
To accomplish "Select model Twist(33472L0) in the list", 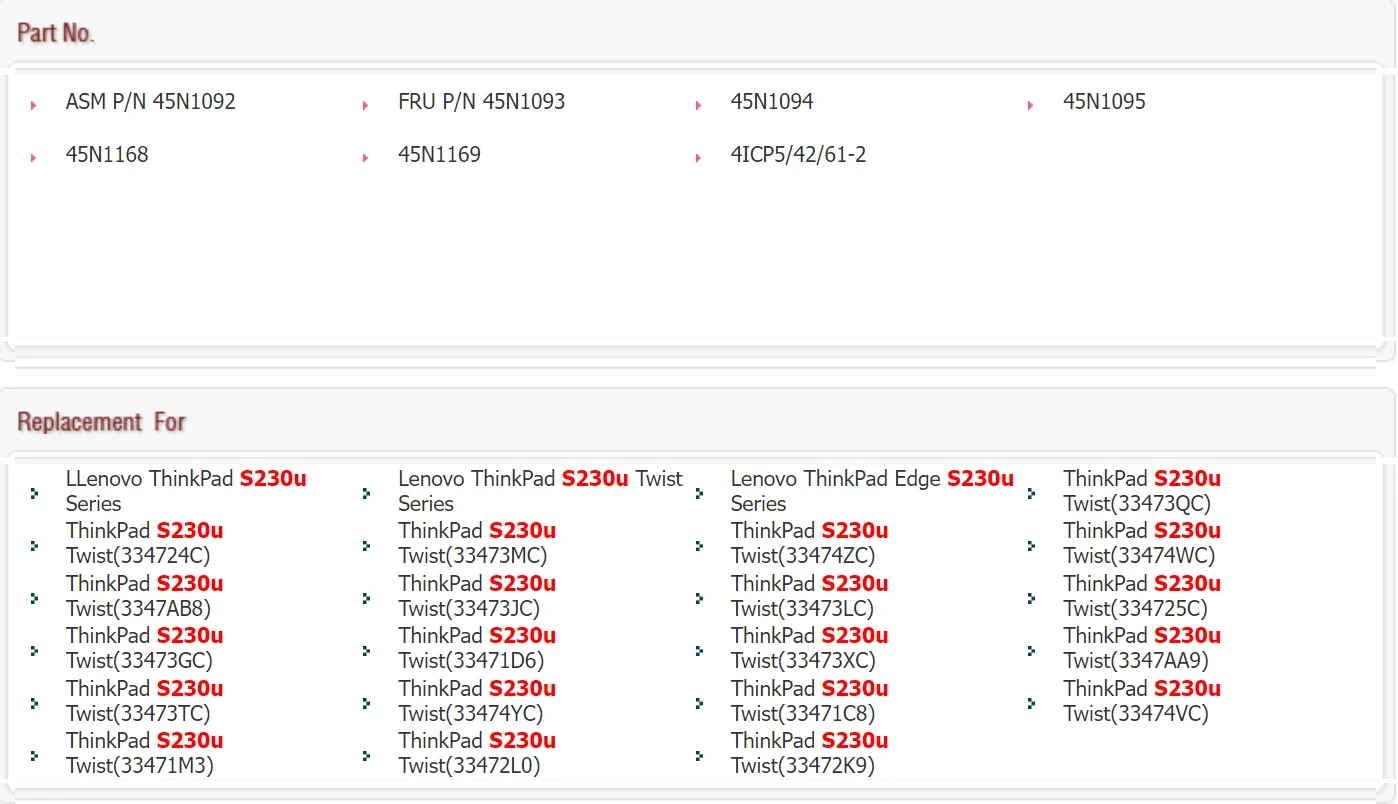I will (477, 753).
